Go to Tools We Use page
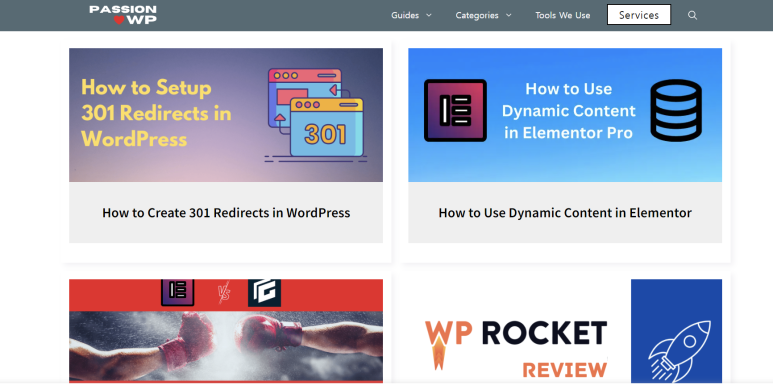The height and width of the screenshot is (385, 773). click(562, 15)
